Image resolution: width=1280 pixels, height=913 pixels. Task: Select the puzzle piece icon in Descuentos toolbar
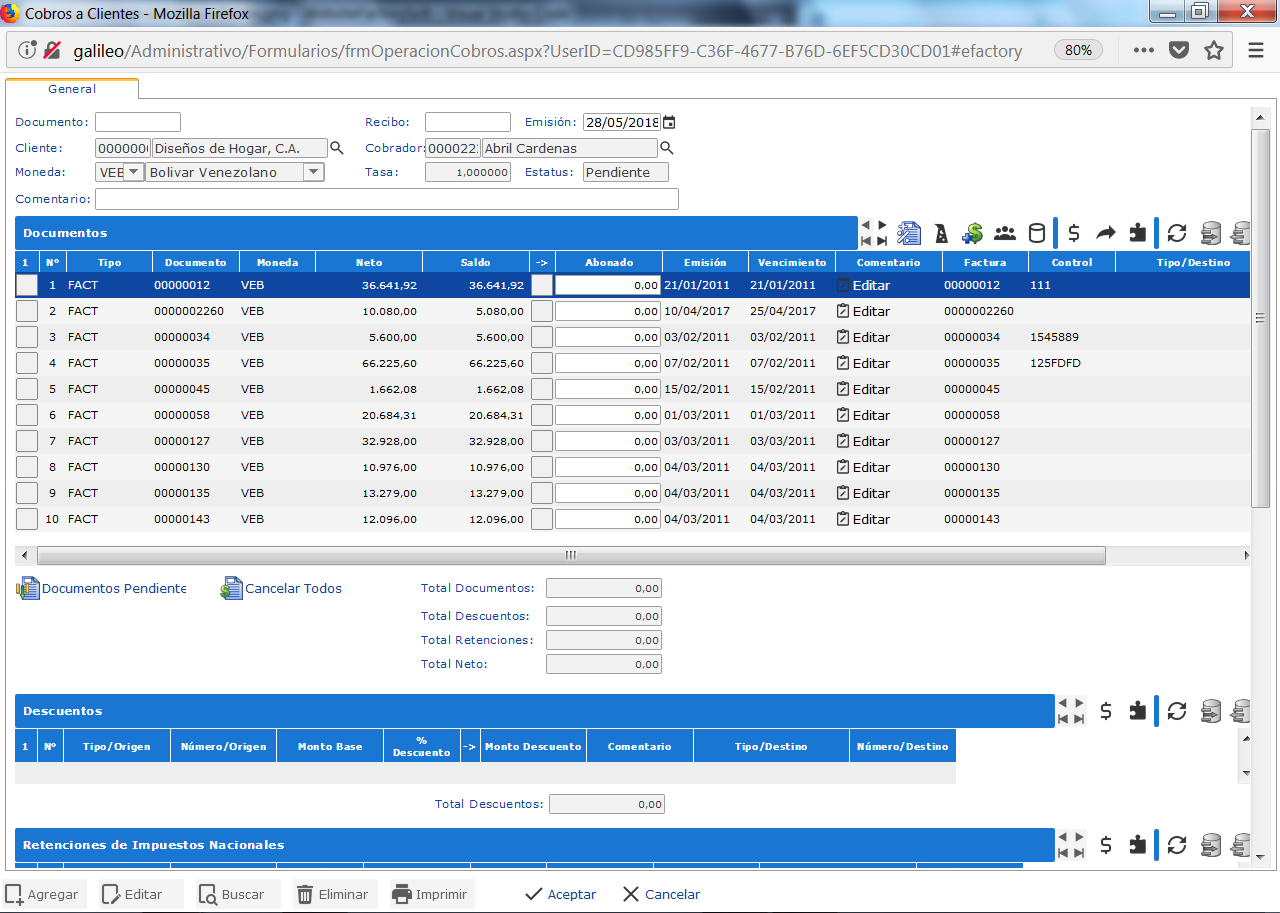click(1137, 711)
